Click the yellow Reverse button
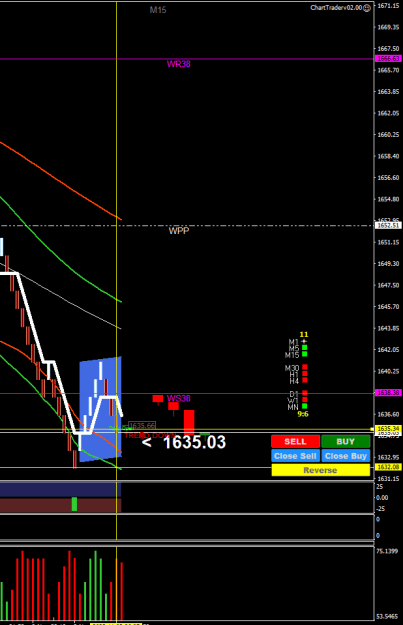The height and width of the screenshot is (625, 403). point(320,470)
